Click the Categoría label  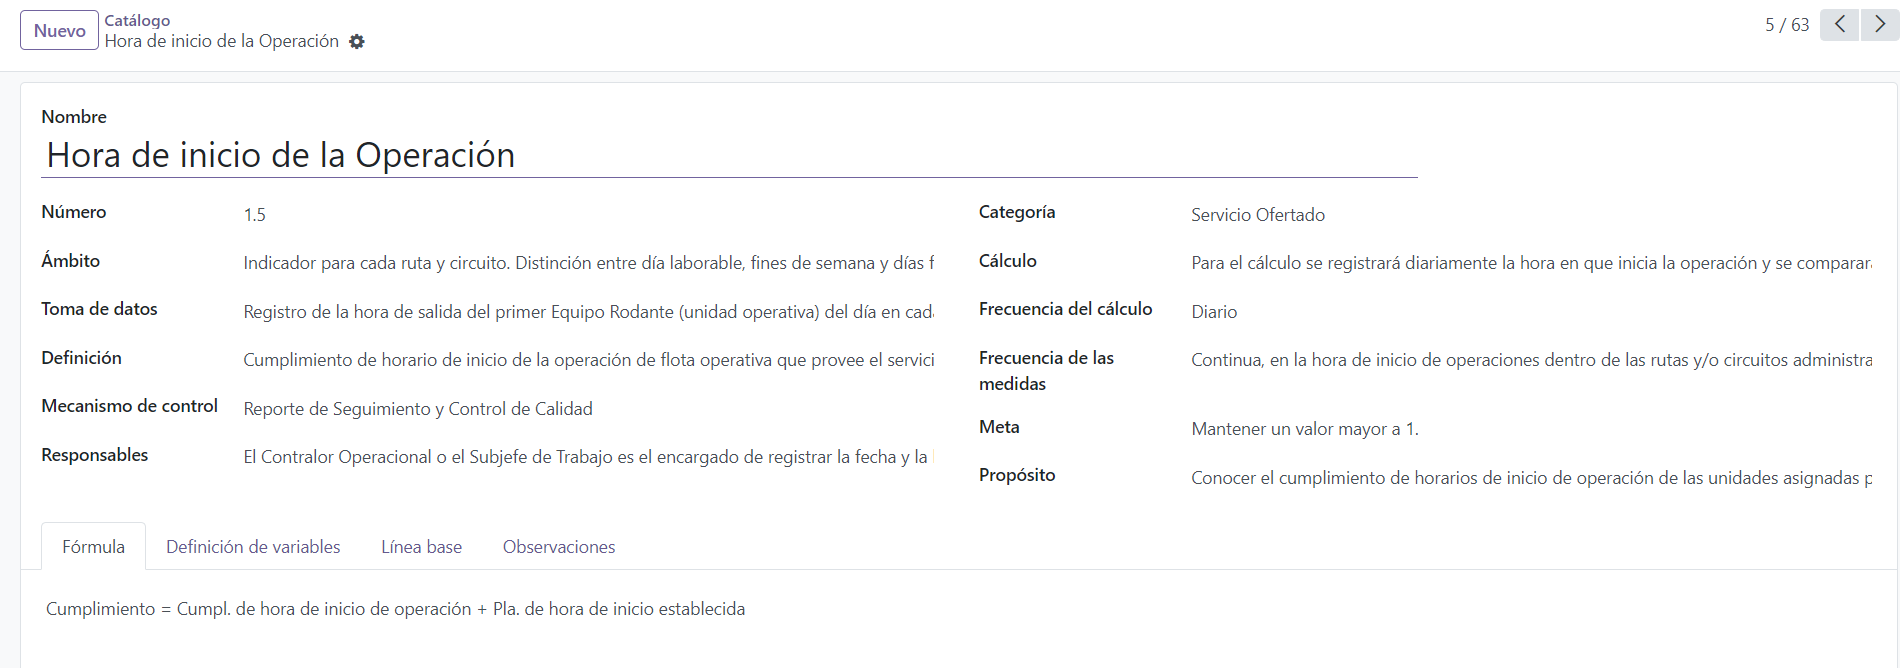point(1017,212)
